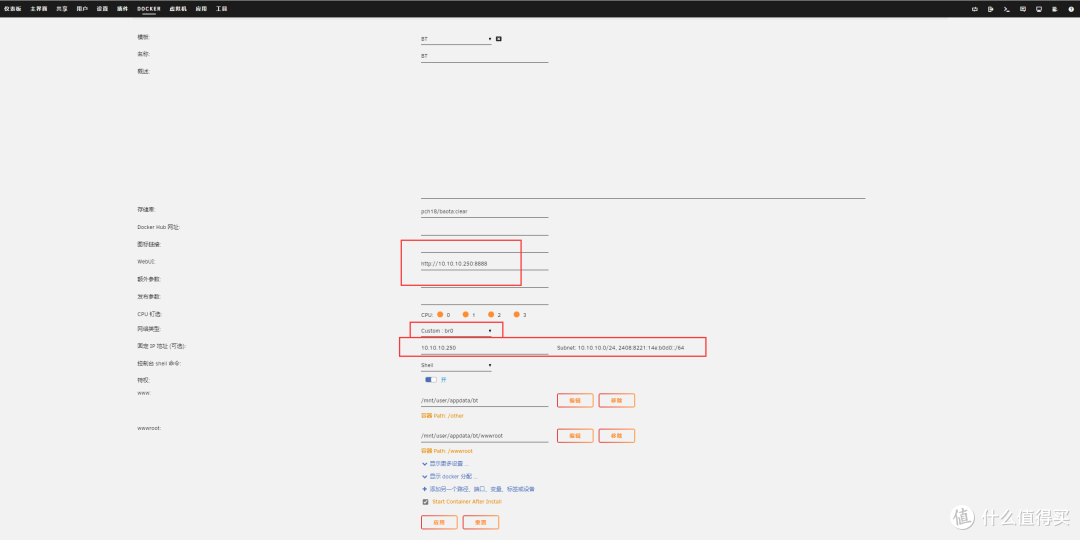This screenshot has width=1080, height=540.
Task: Open the DOCKER tab in navigation
Action: [x=149, y=8]
